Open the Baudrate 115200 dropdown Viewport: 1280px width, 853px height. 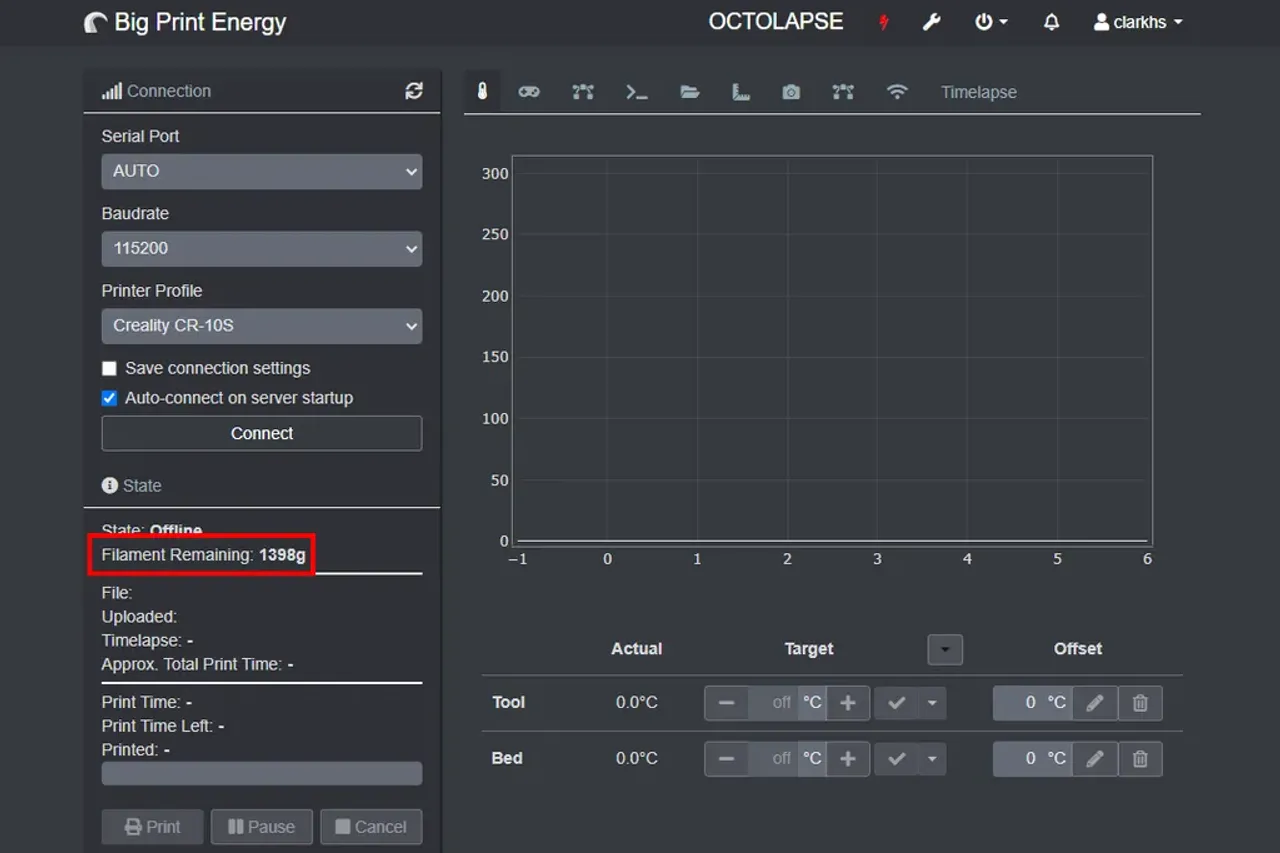coord(262,248)
